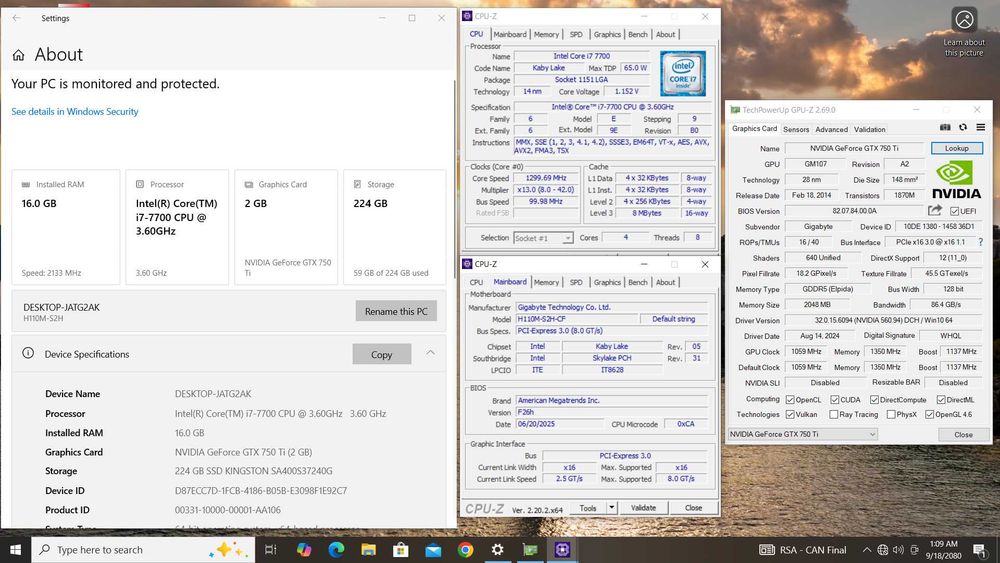Click the Default string field in CPU-Z Mainboard

[x=673, y=319]
